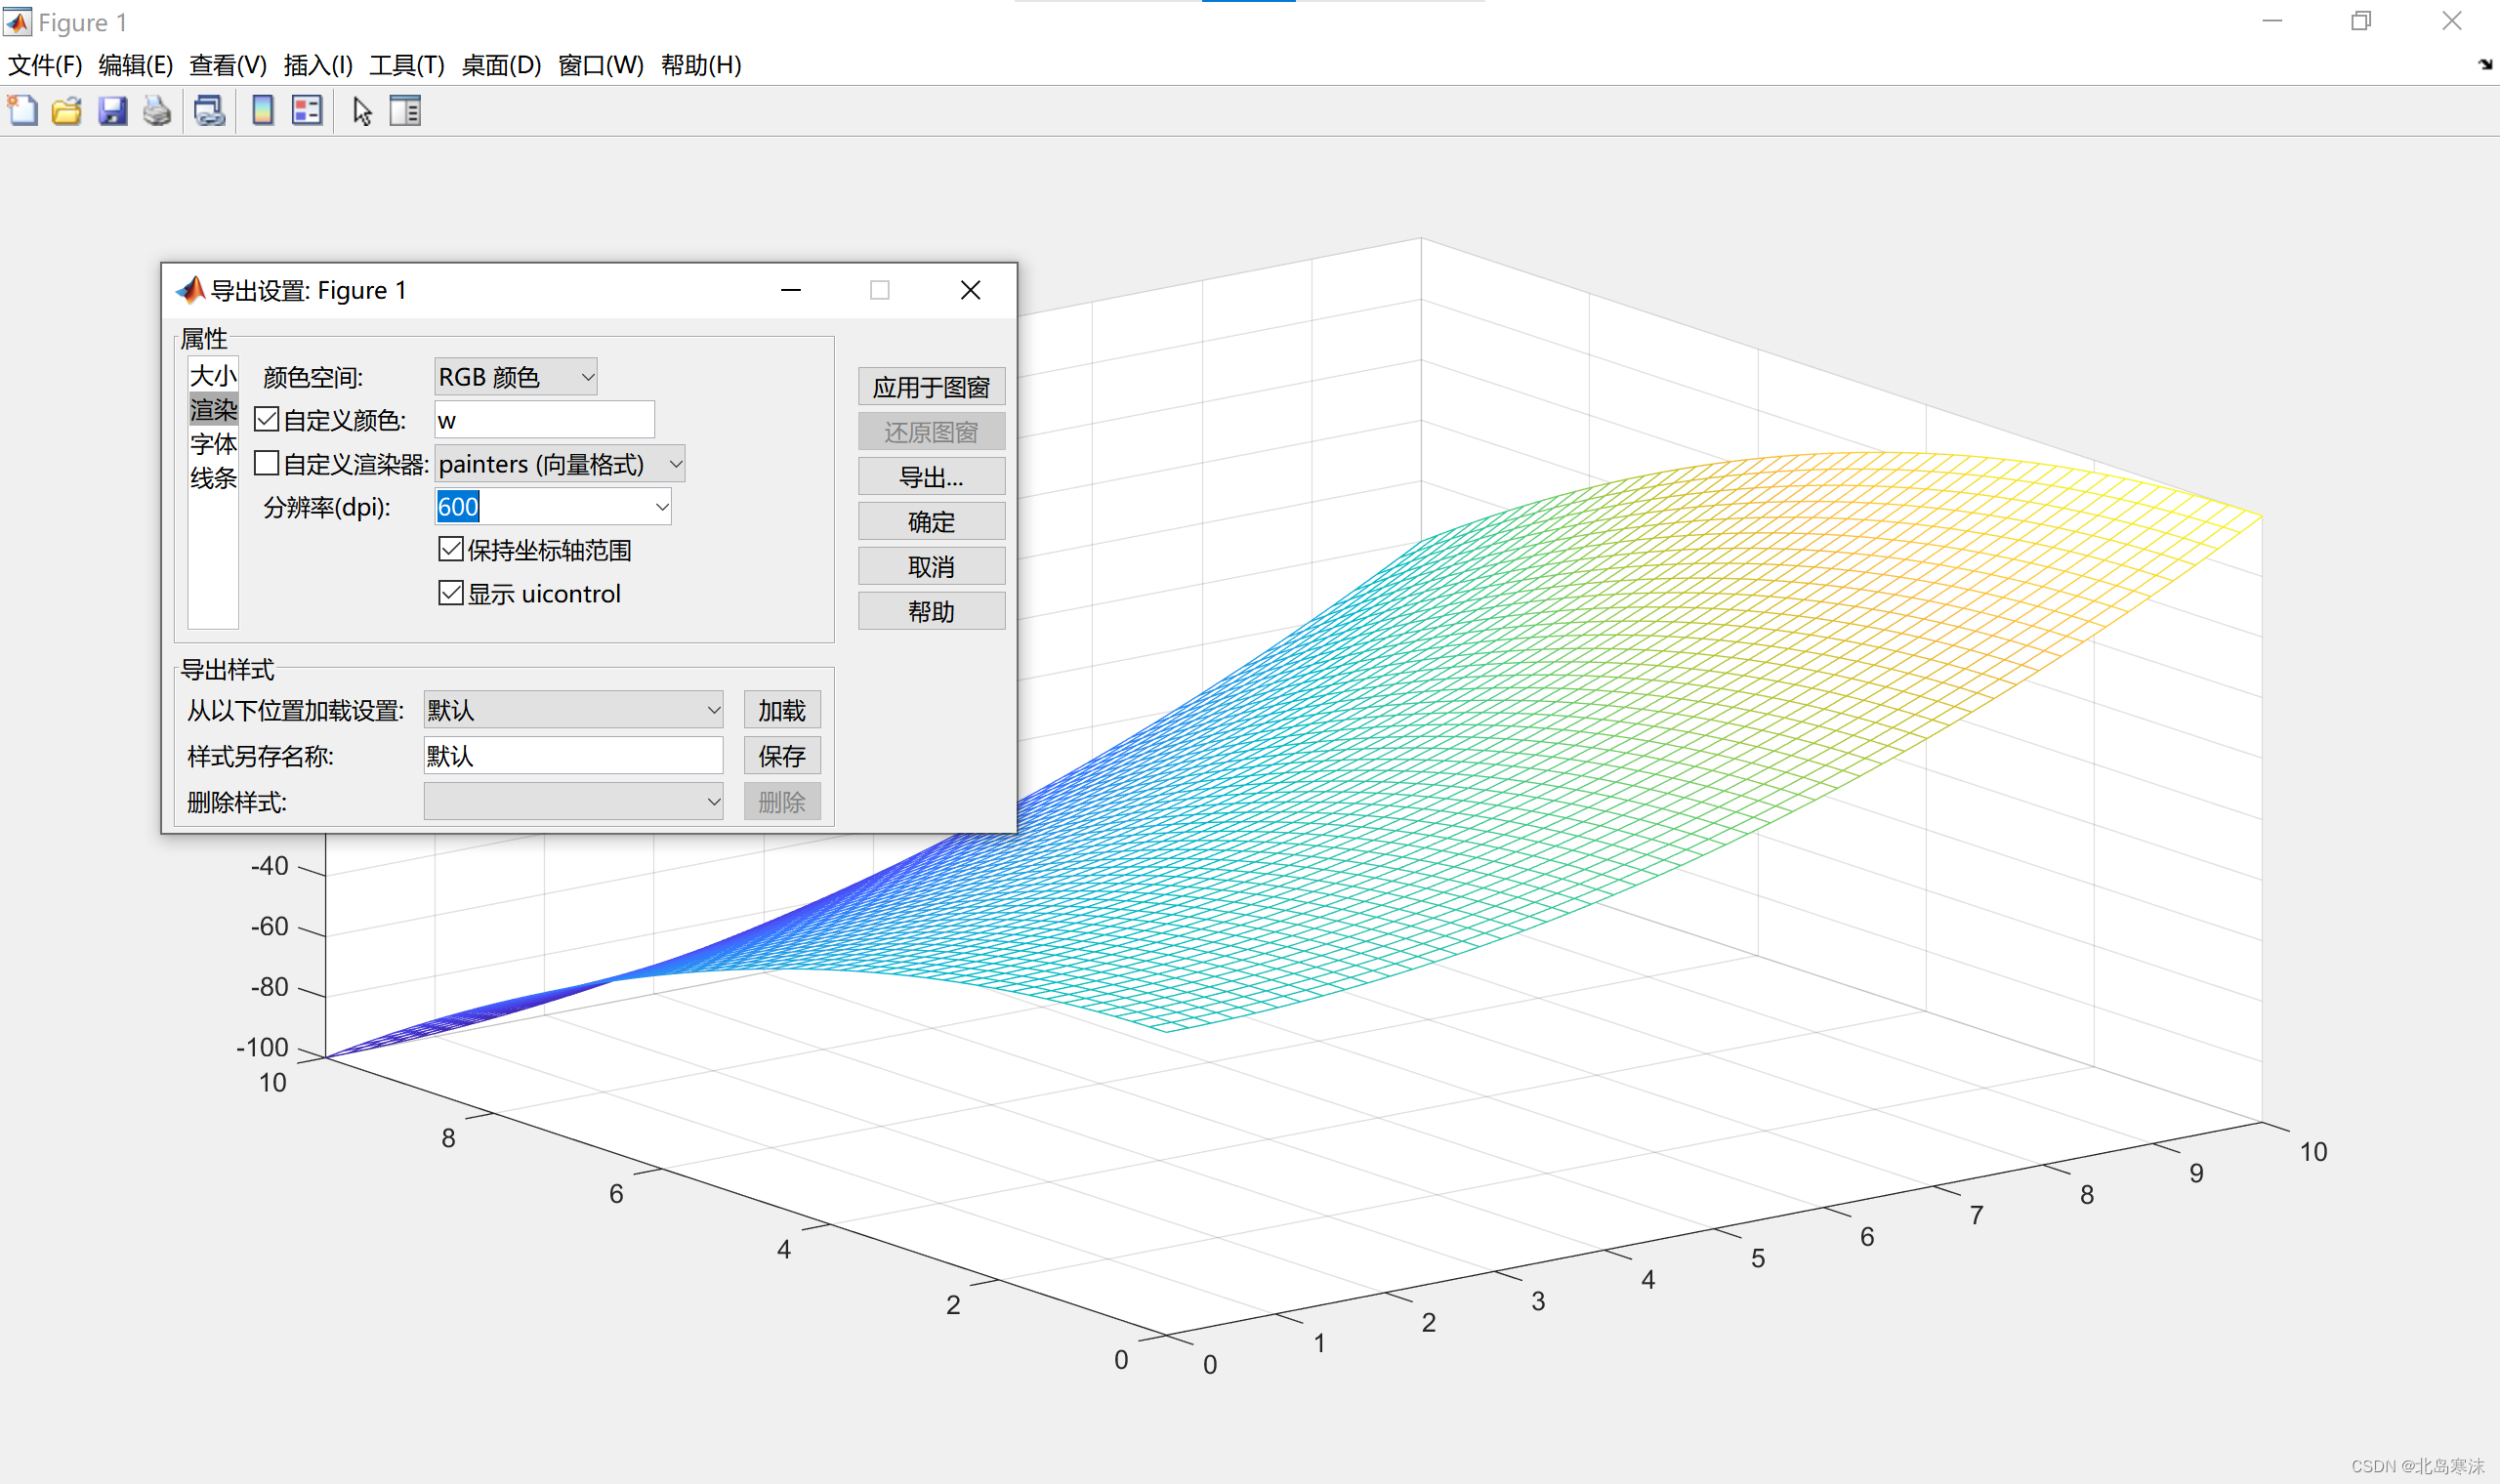The image size is (2500, 1484).
Task: Click the 导出... button
Action: (x=930, y=477)
